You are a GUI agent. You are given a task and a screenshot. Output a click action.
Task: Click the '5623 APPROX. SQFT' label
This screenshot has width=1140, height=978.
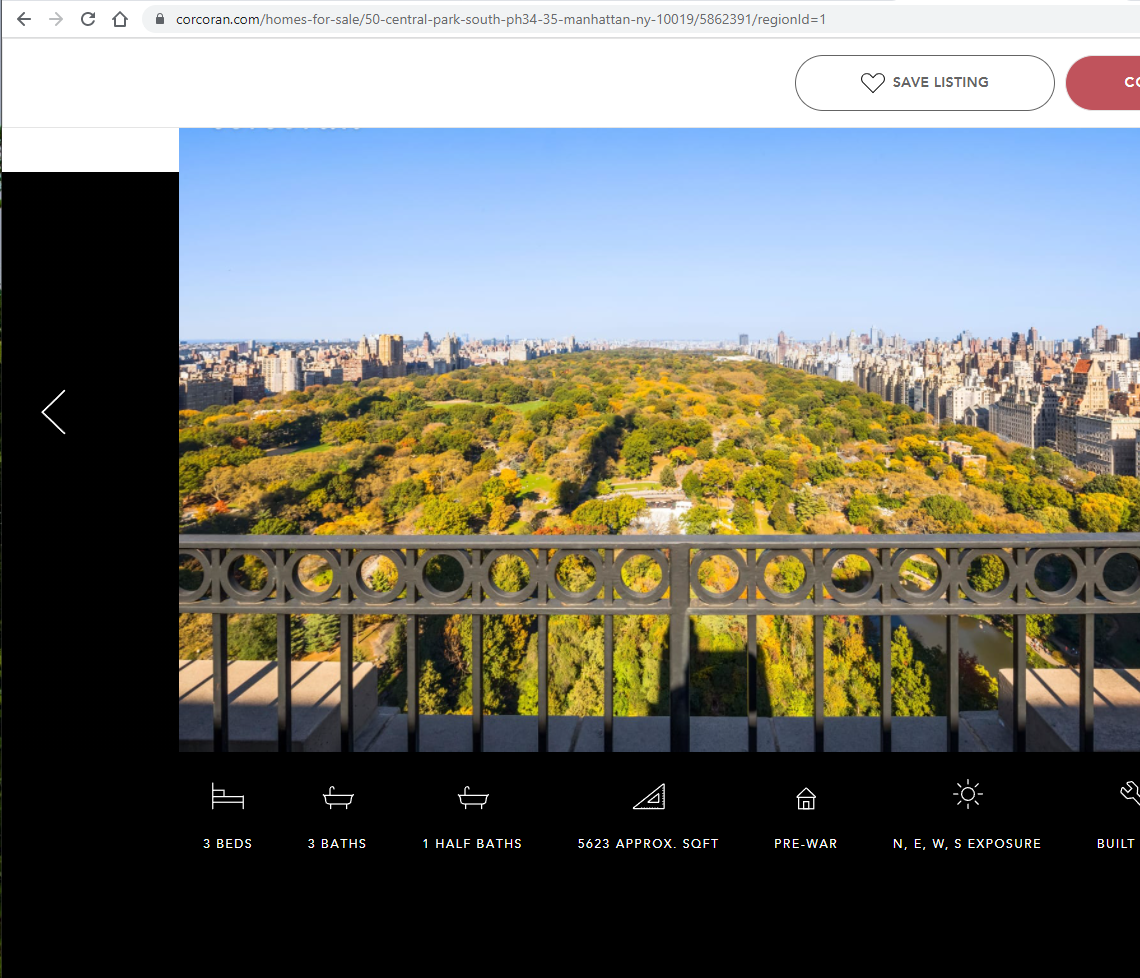(649, 843)
